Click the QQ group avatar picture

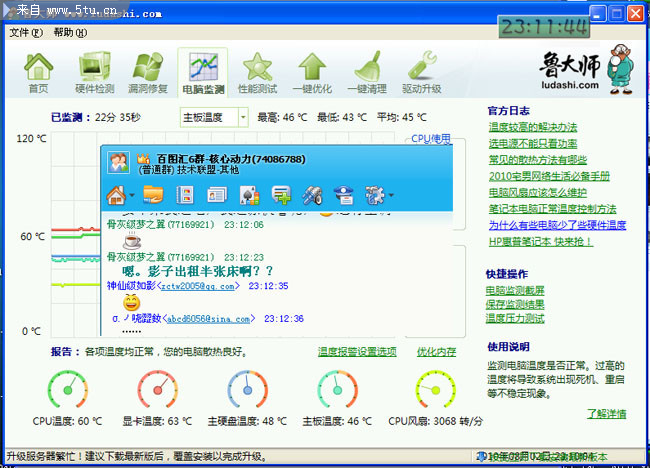click(x=117, y=164)
